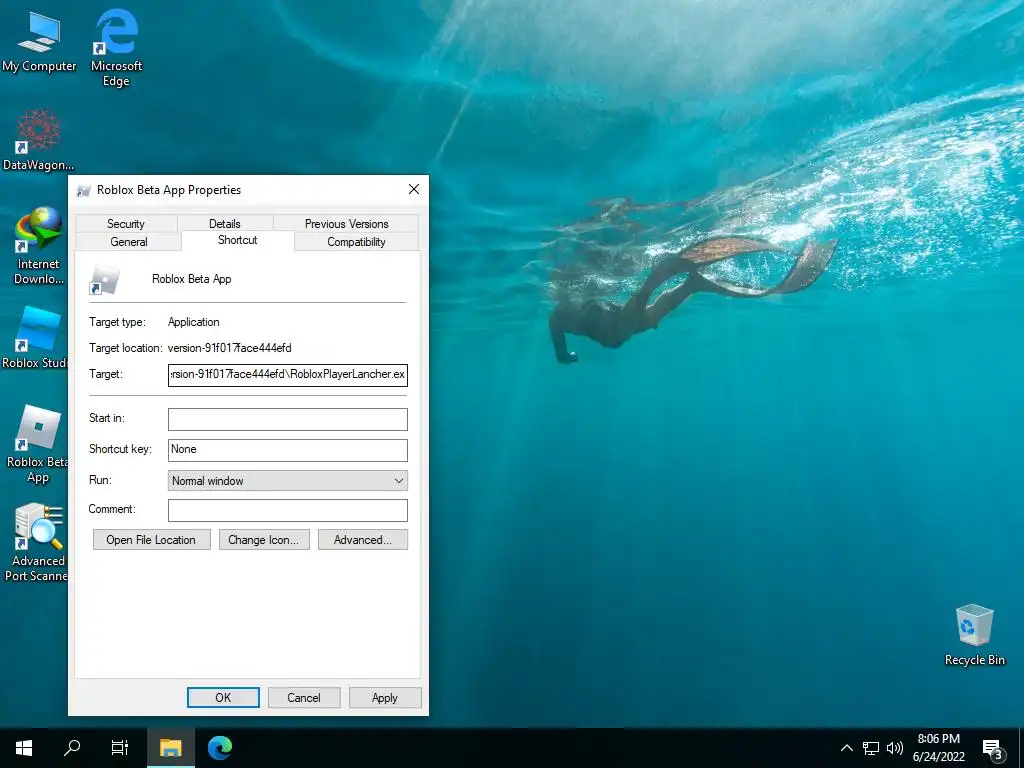Screen dimensions: 1024x768
Task: Show hidden system tray icons
Action: [x=846, y=748]
